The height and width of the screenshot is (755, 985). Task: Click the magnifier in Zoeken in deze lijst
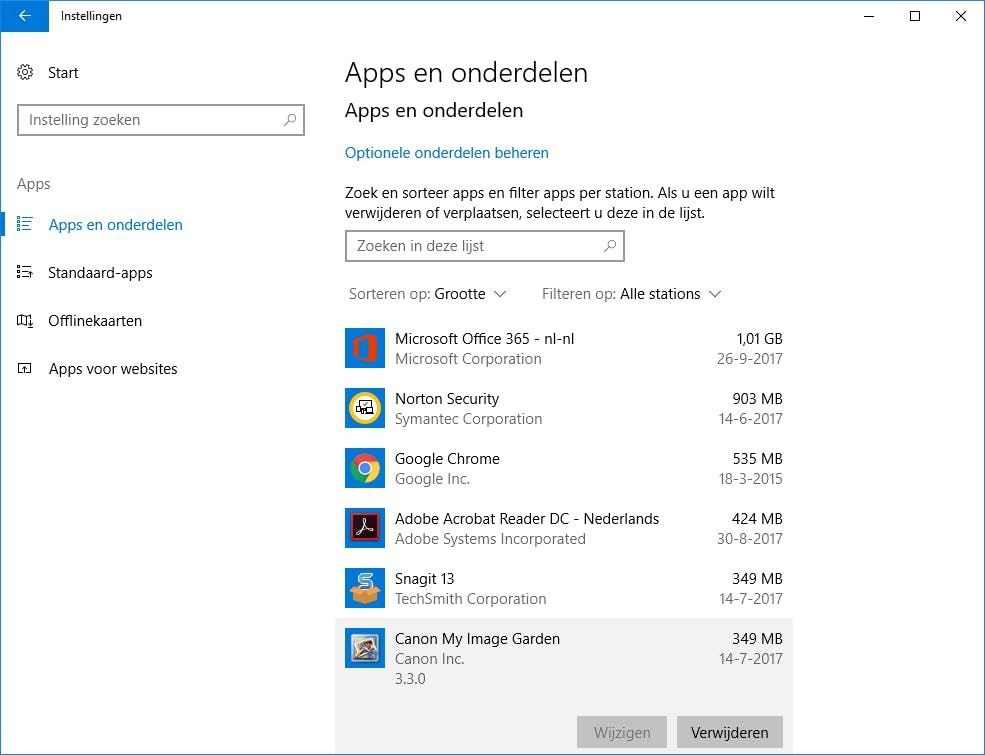[610, 246]
